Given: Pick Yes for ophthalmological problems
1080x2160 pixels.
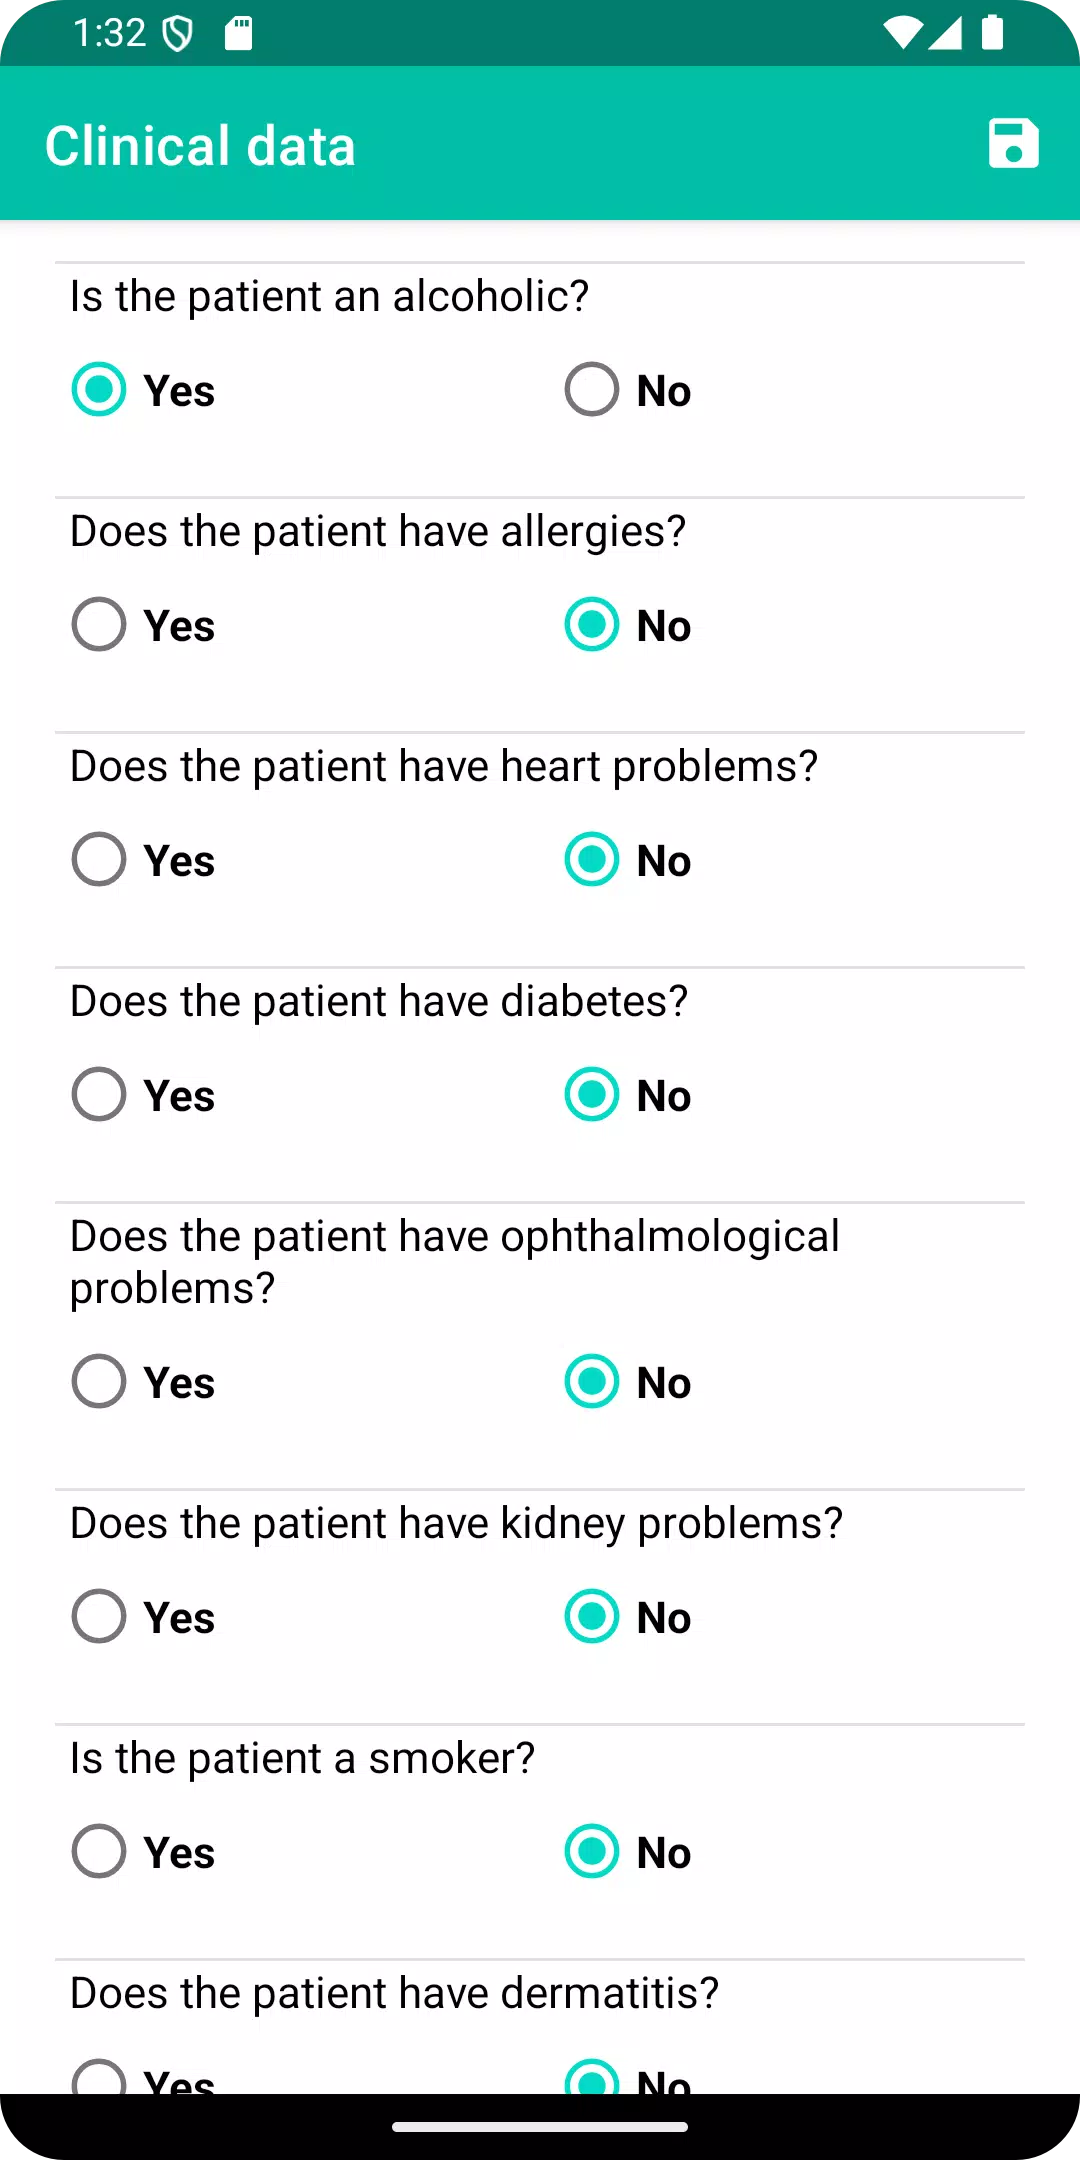Looking at the screenshot, I should pyautogui.click(x=143, y=1381).
